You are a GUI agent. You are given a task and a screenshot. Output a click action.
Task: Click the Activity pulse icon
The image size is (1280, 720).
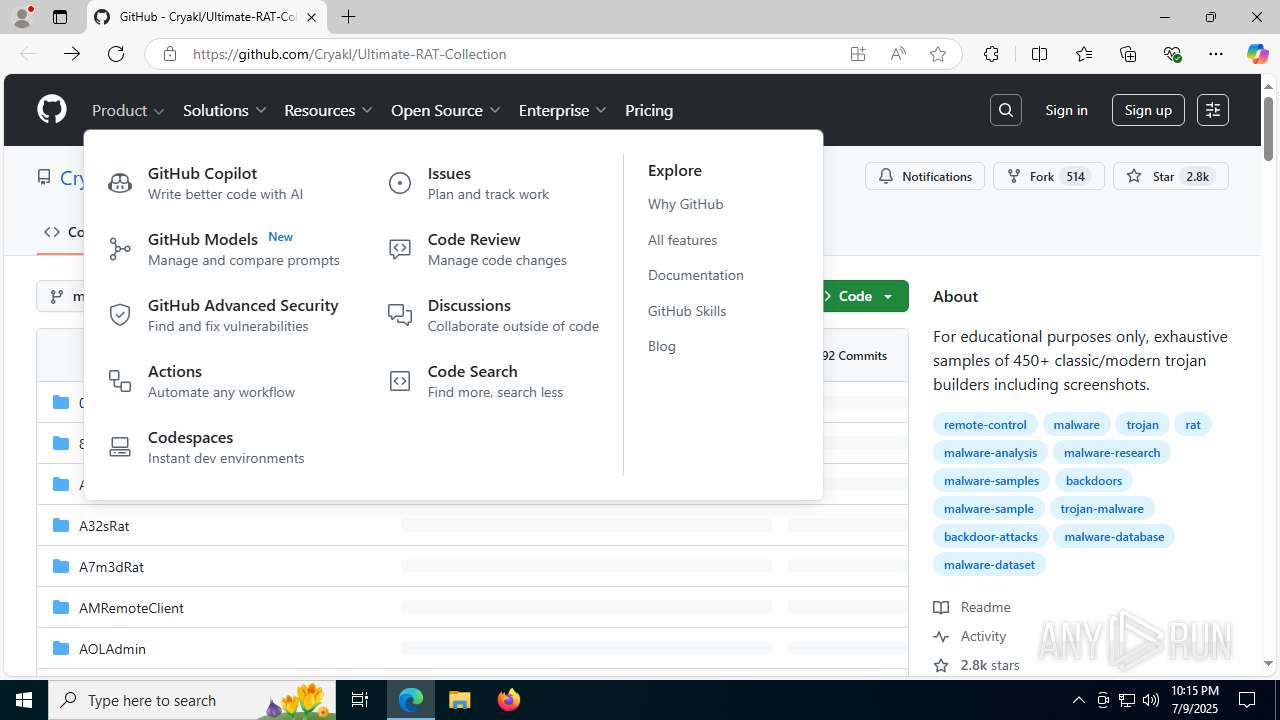941,636
